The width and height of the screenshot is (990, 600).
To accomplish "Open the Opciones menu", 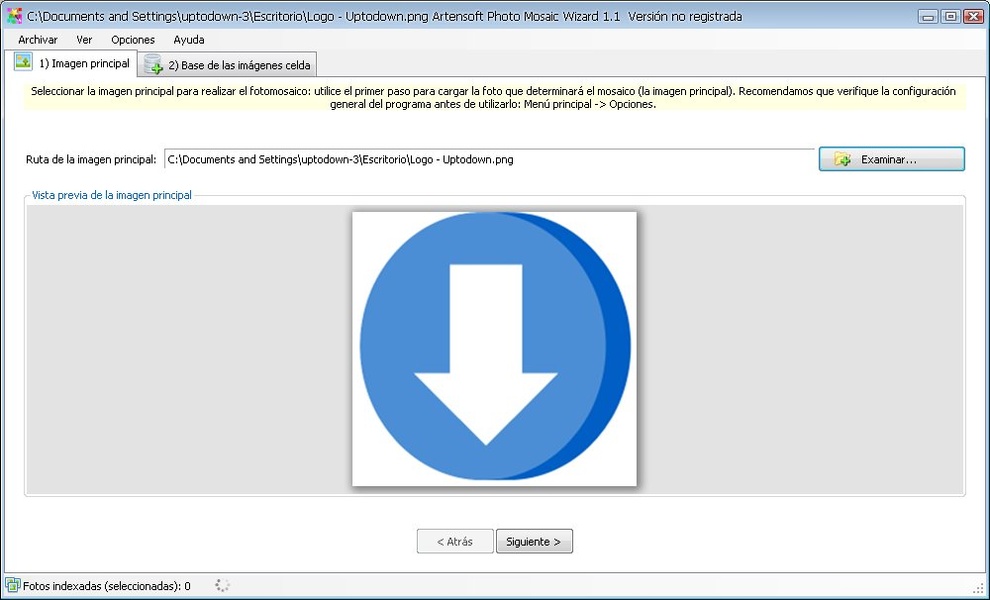I will point(133,40).
